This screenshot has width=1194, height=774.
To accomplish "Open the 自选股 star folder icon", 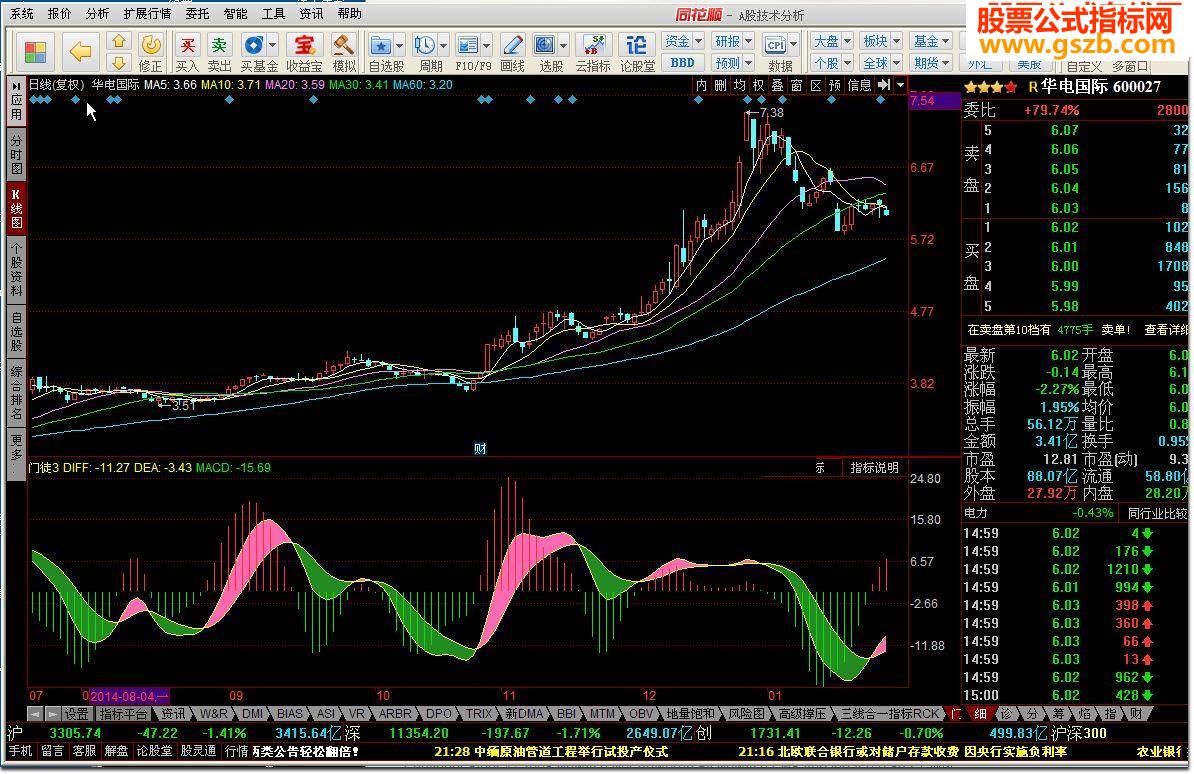I will [x=380, y=46].
